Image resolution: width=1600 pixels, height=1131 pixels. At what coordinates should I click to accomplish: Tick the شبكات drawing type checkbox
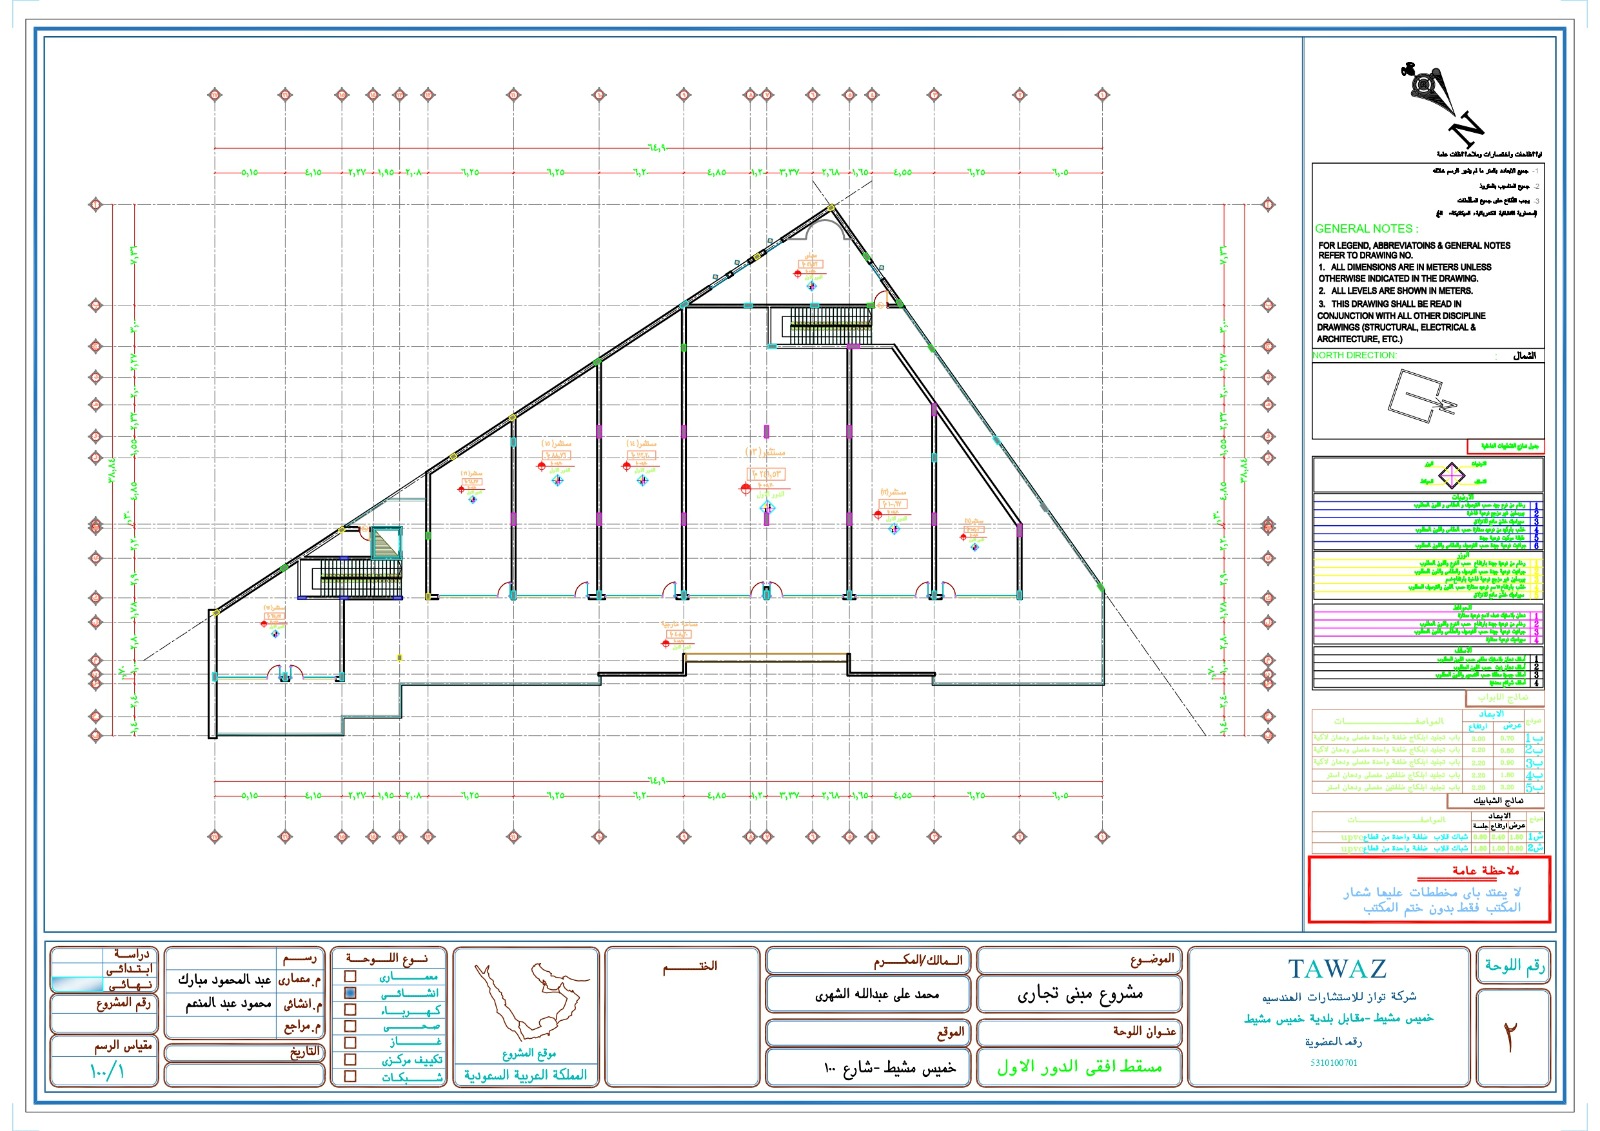coord(350,1076)
